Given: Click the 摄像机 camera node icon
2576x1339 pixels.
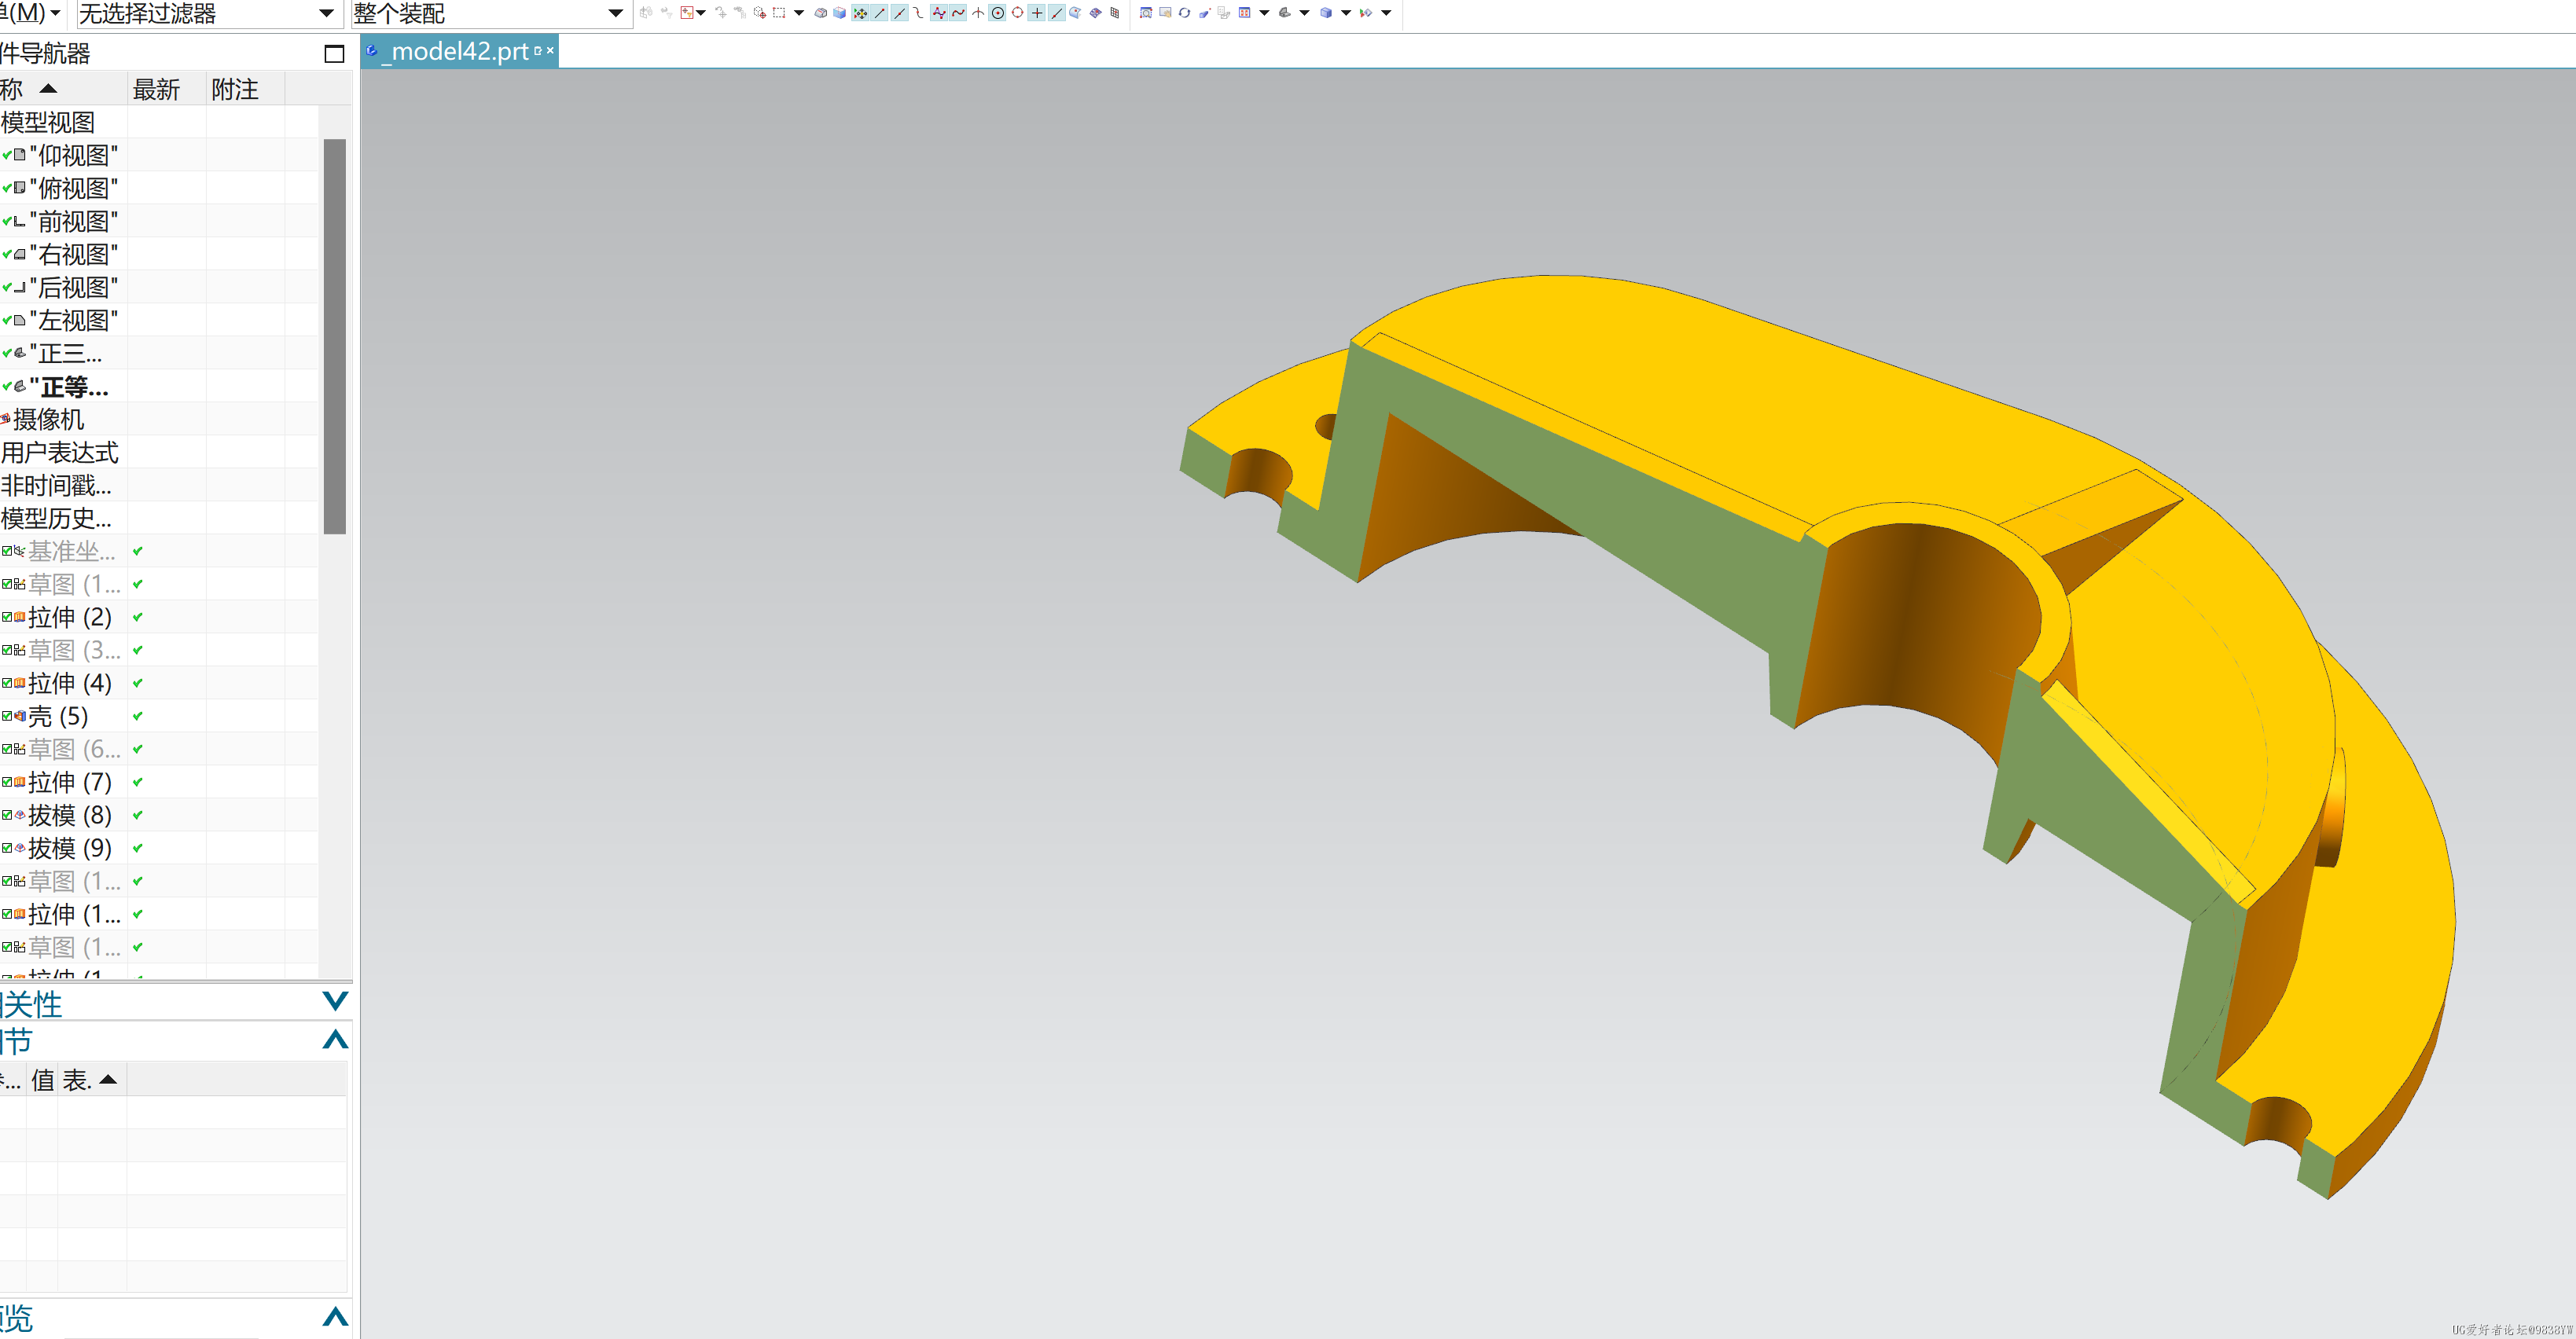Looking at the screenshot, I should pyautogui.click(x=5, y=419).
